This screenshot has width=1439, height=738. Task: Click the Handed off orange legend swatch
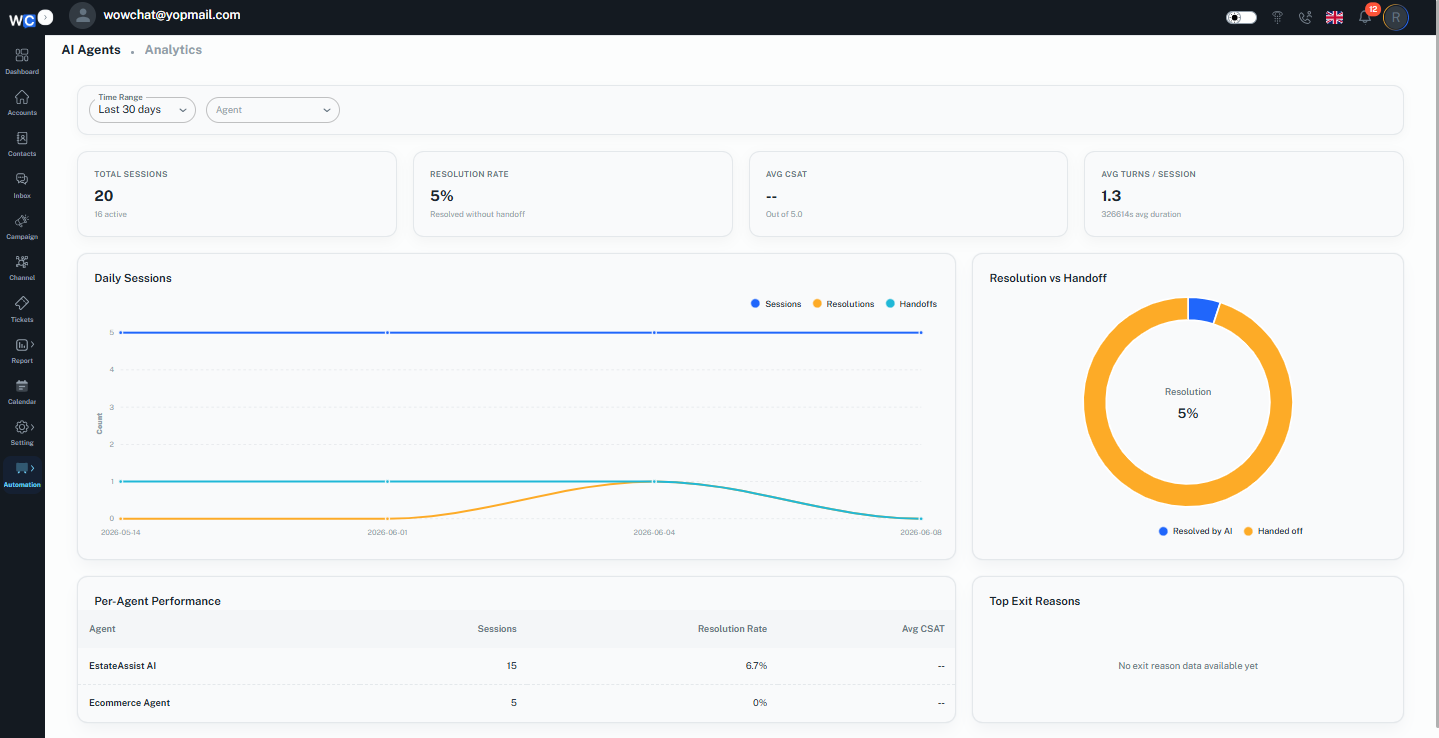pyautogui.click(x=1248, y=531)
